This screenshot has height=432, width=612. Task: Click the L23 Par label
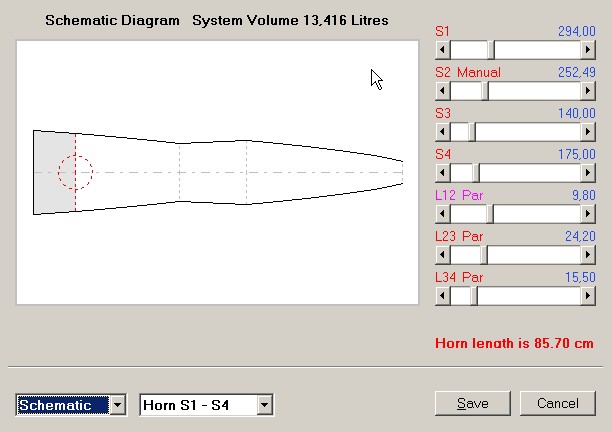(x=459, y=236)
